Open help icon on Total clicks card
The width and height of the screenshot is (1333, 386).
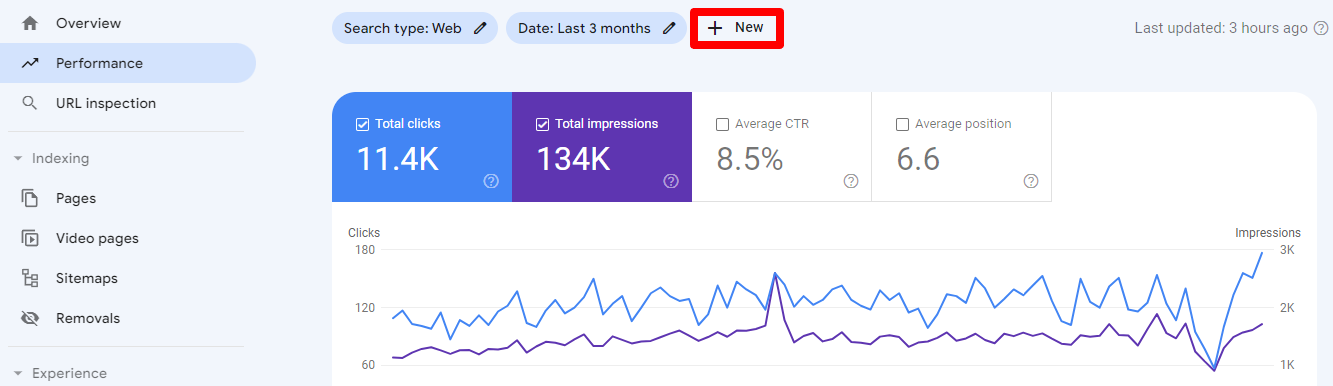point(491,181)
